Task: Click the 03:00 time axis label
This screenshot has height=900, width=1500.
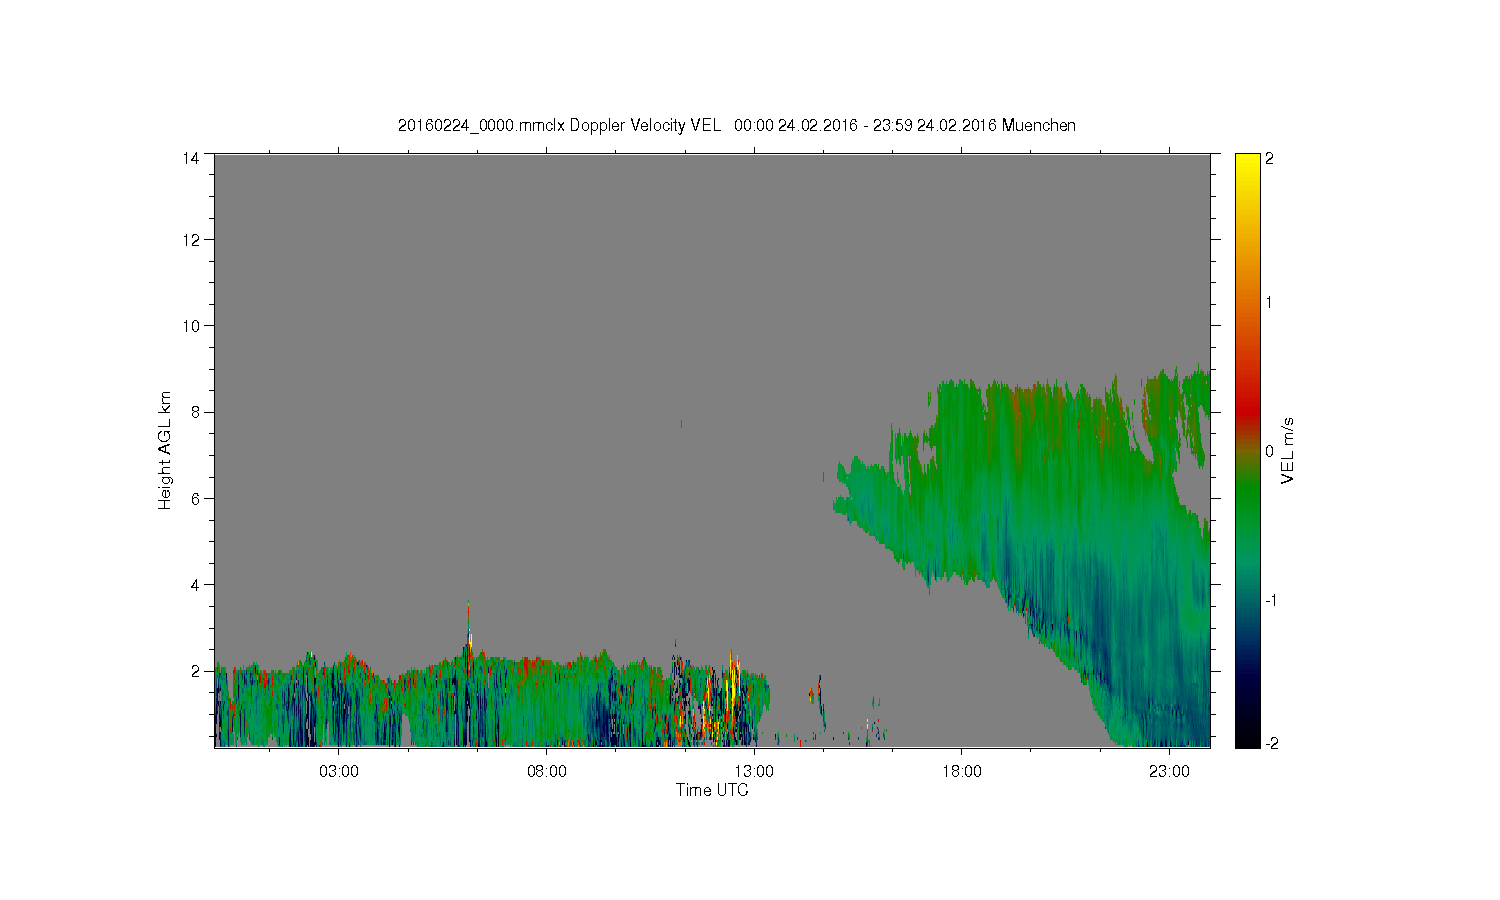Action: pyautogui.click(x=339, y=771)
